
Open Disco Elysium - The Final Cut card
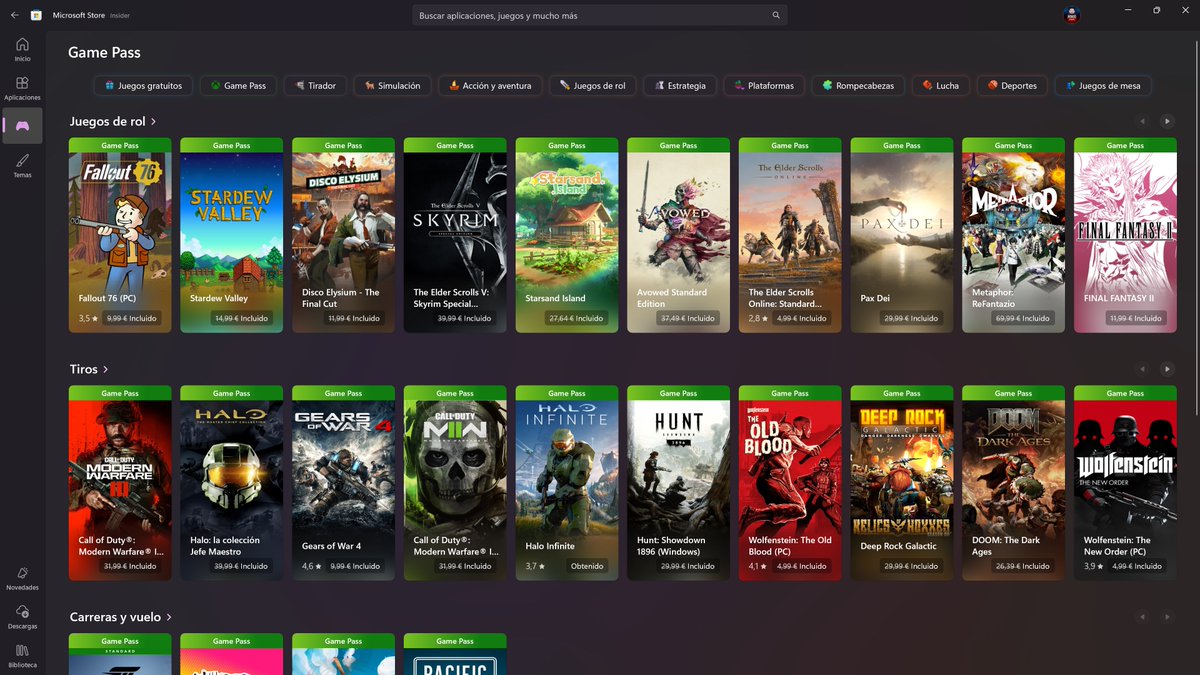[x=343, y=236]
